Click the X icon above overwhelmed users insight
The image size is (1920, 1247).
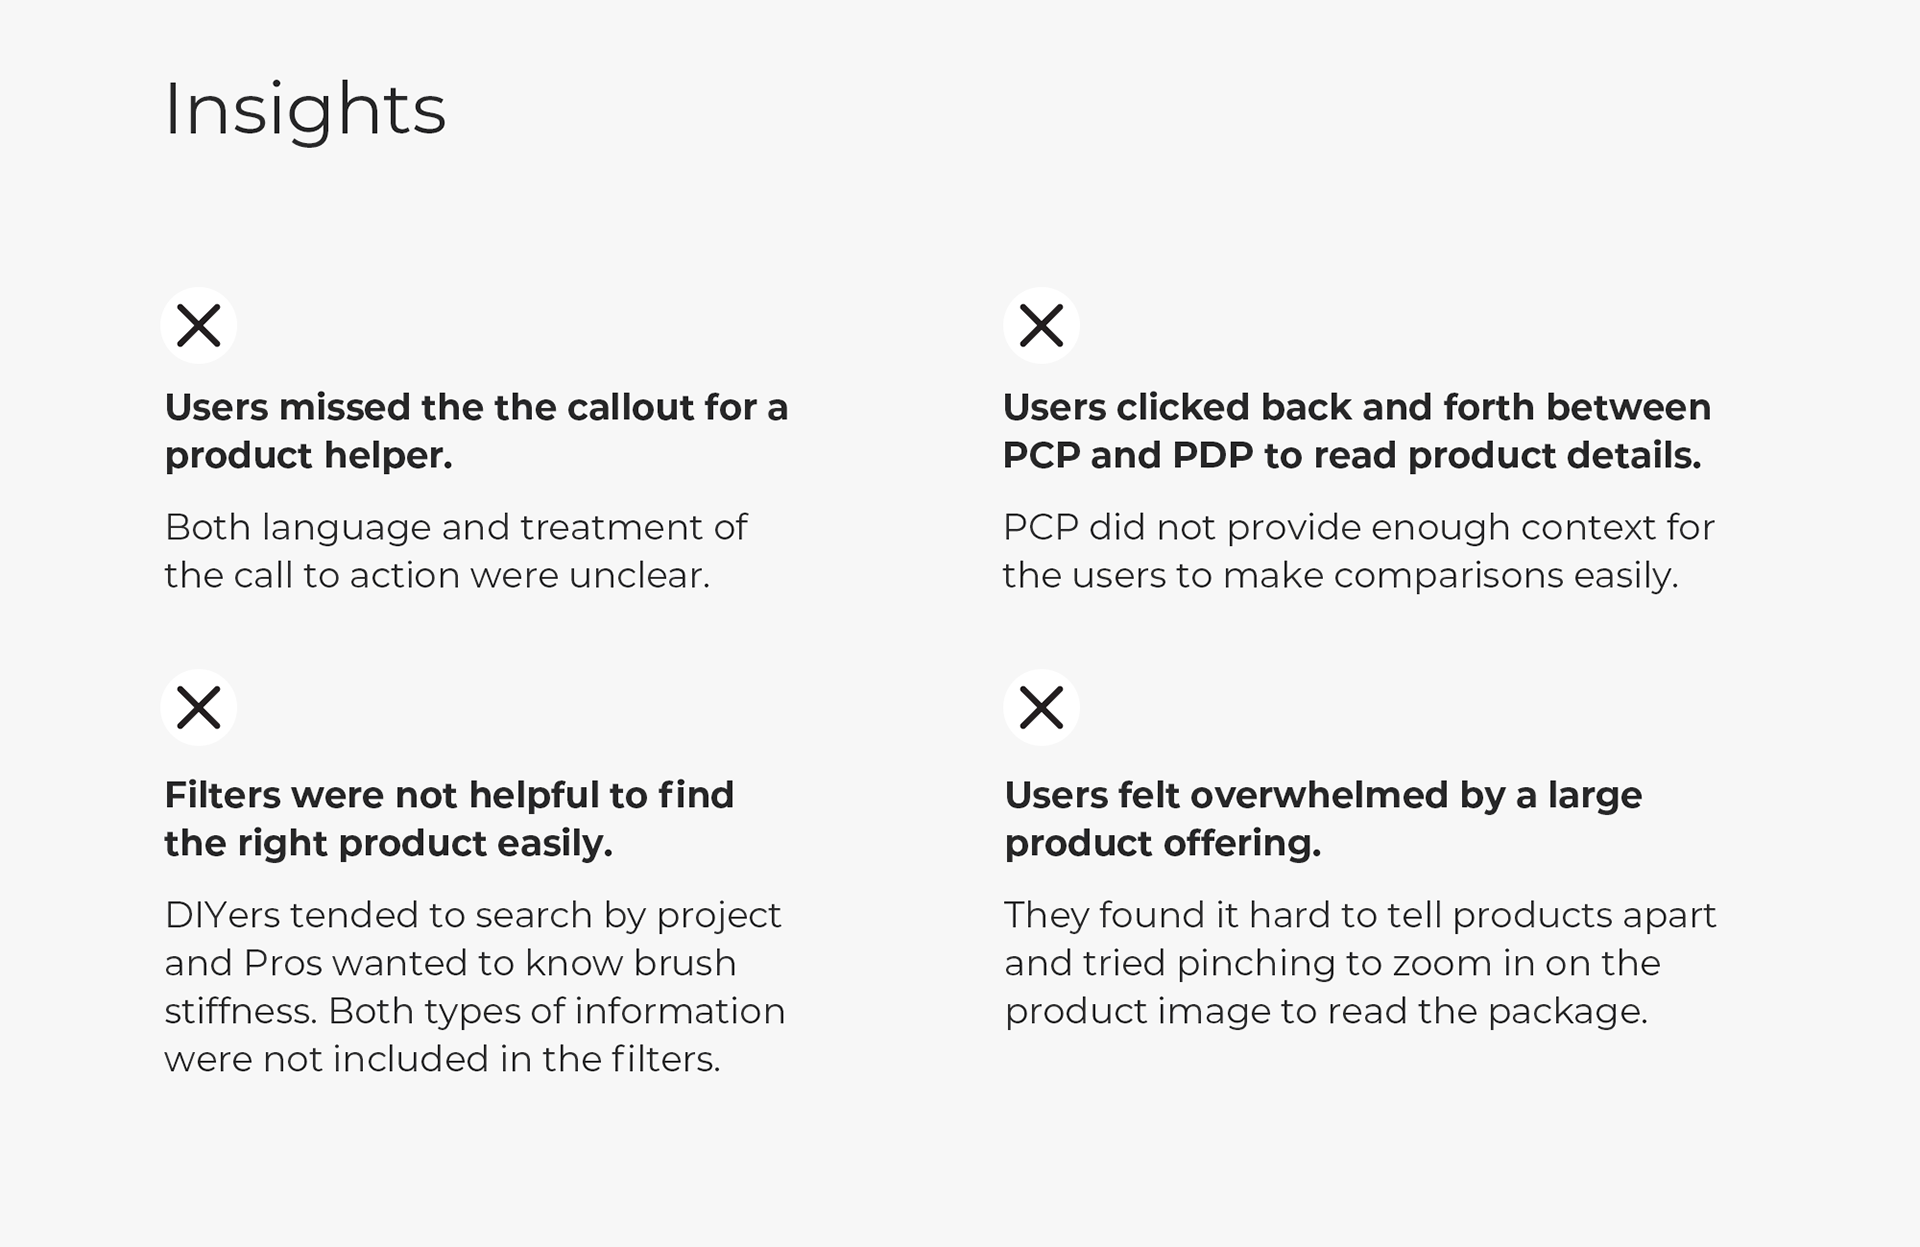pyautogui.click(x=1041, y=707)
